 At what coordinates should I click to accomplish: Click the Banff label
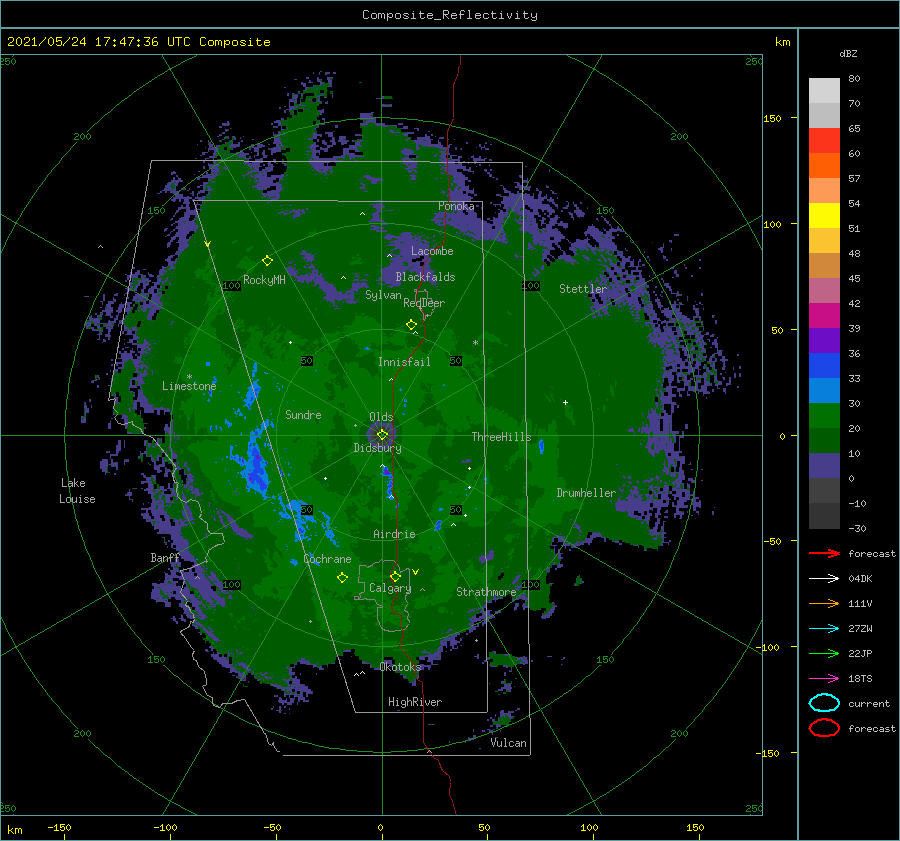pyautogui.click(x=165, y=558)
